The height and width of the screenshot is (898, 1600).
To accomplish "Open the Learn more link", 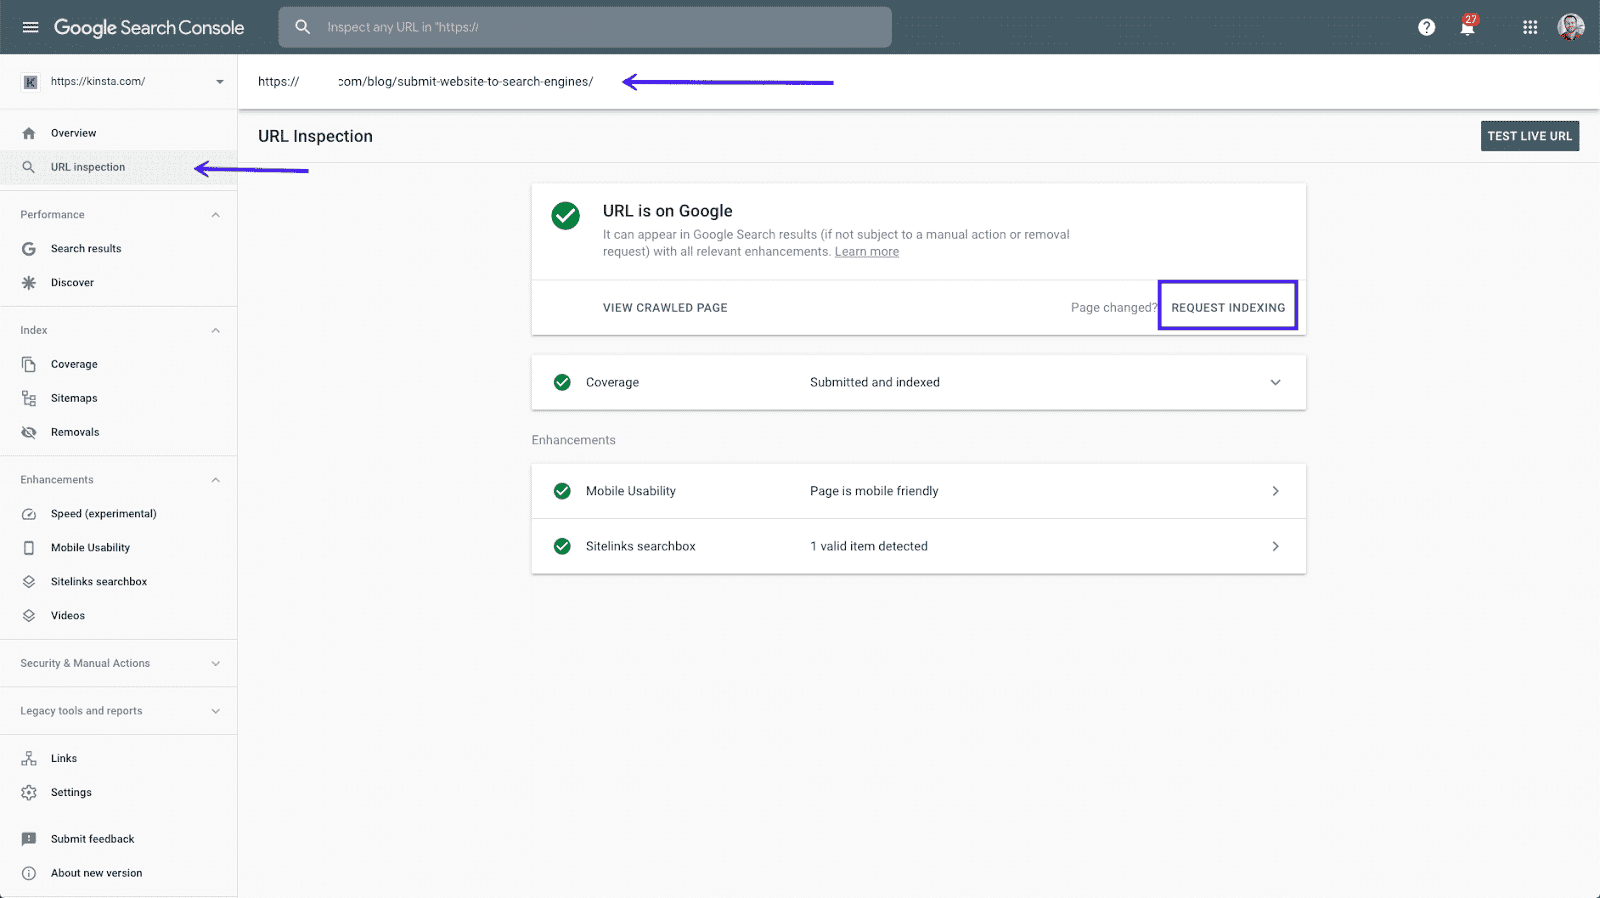I will pyautogui.click(x=866, y=252).
